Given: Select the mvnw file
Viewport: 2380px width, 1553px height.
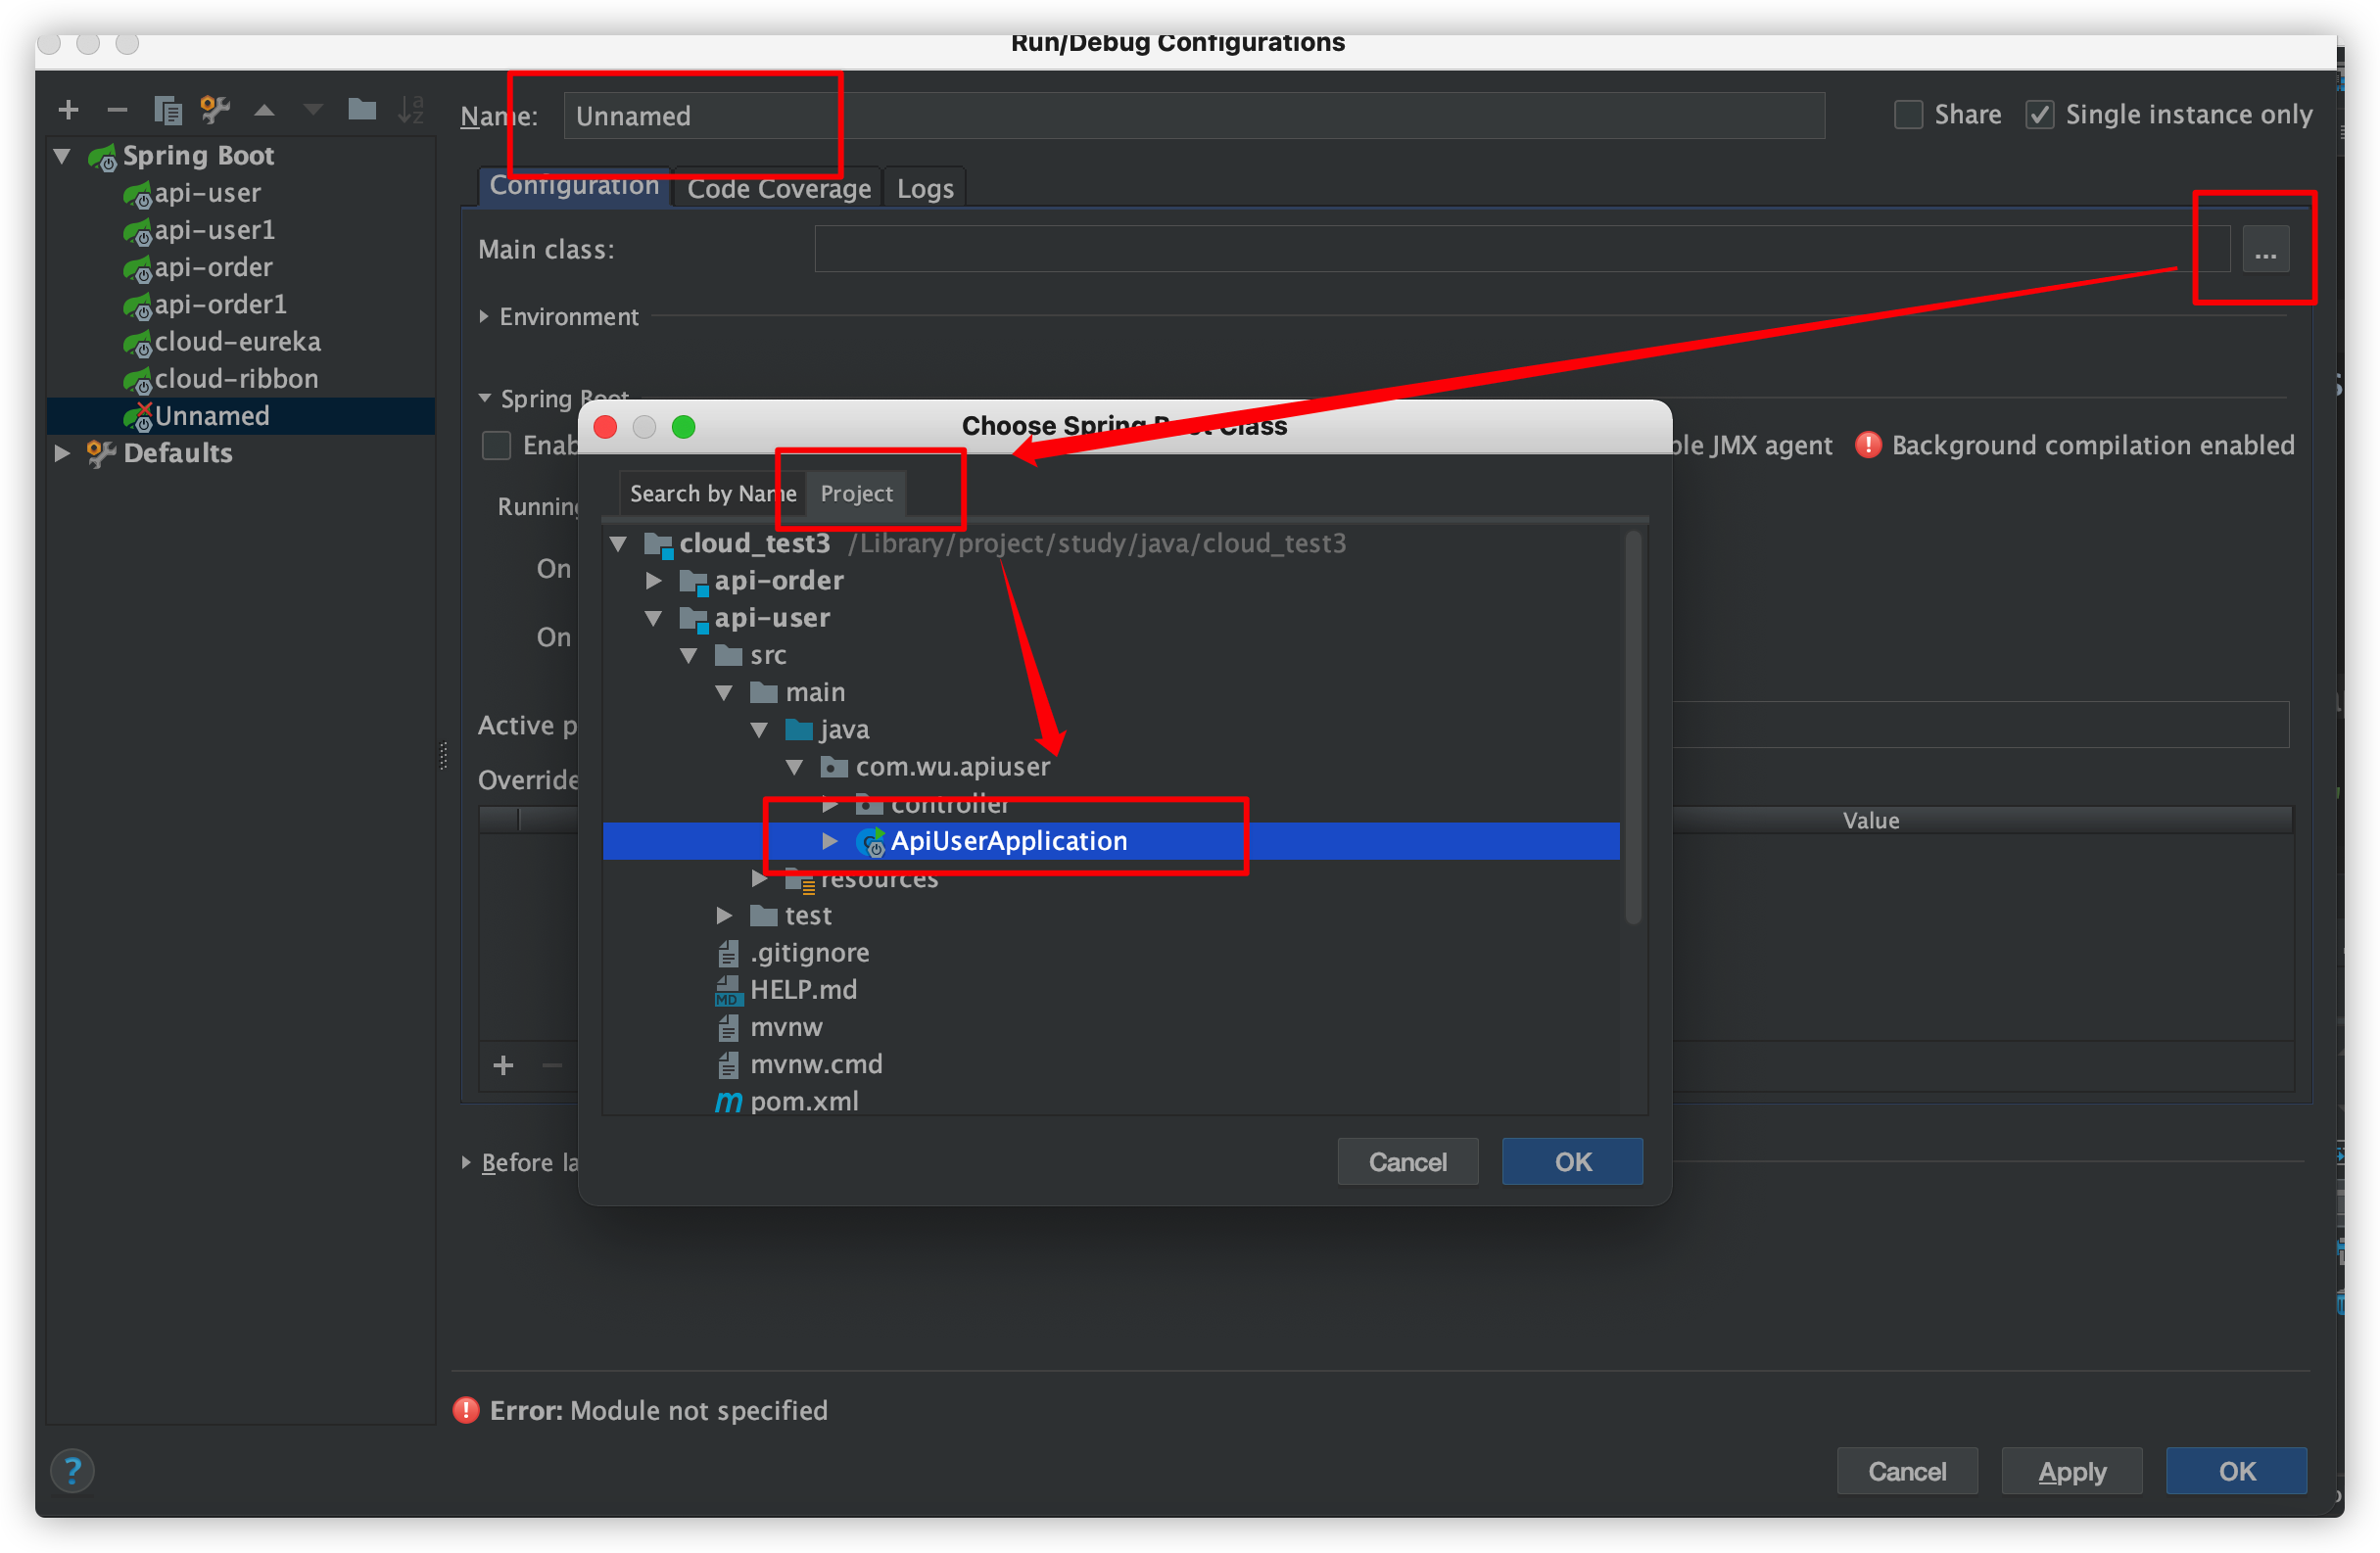Looking at the screenshot, I should coord(770,1027).
